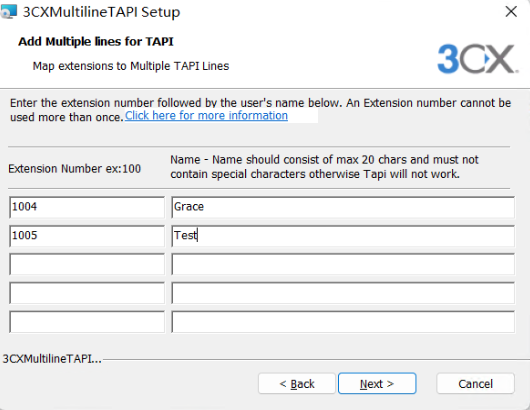Screen dimensions: 530x410
Task: Proceed with the "Next >" button
Action: [377, 384]
